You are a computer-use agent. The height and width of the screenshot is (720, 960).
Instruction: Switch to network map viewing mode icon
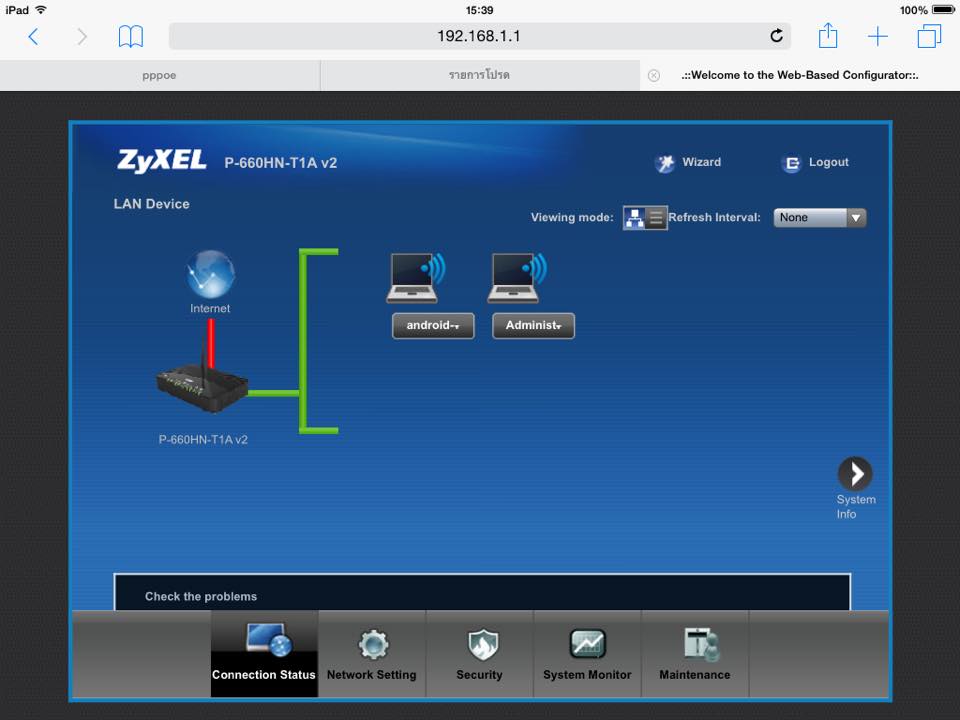[x=634, y=217]
